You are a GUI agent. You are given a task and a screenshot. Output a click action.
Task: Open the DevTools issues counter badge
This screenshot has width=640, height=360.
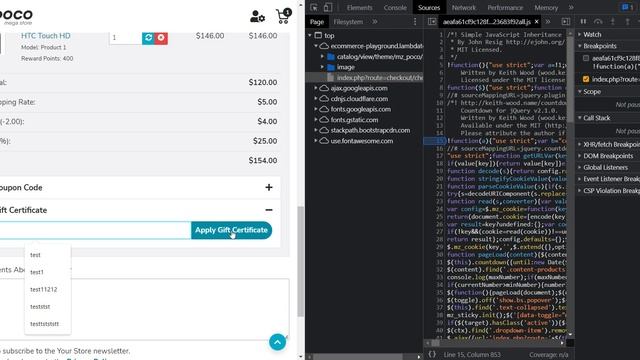click(627, 7)
